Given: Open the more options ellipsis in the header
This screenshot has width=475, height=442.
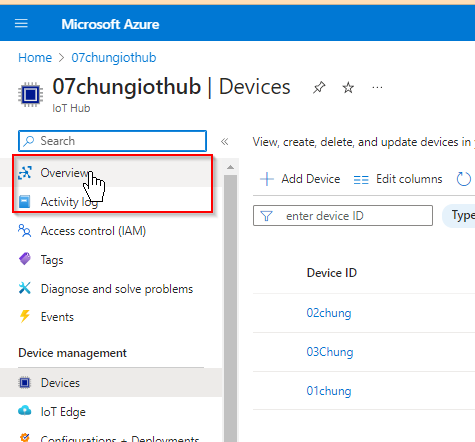Looking at the screenshot, I should [377, 88].
